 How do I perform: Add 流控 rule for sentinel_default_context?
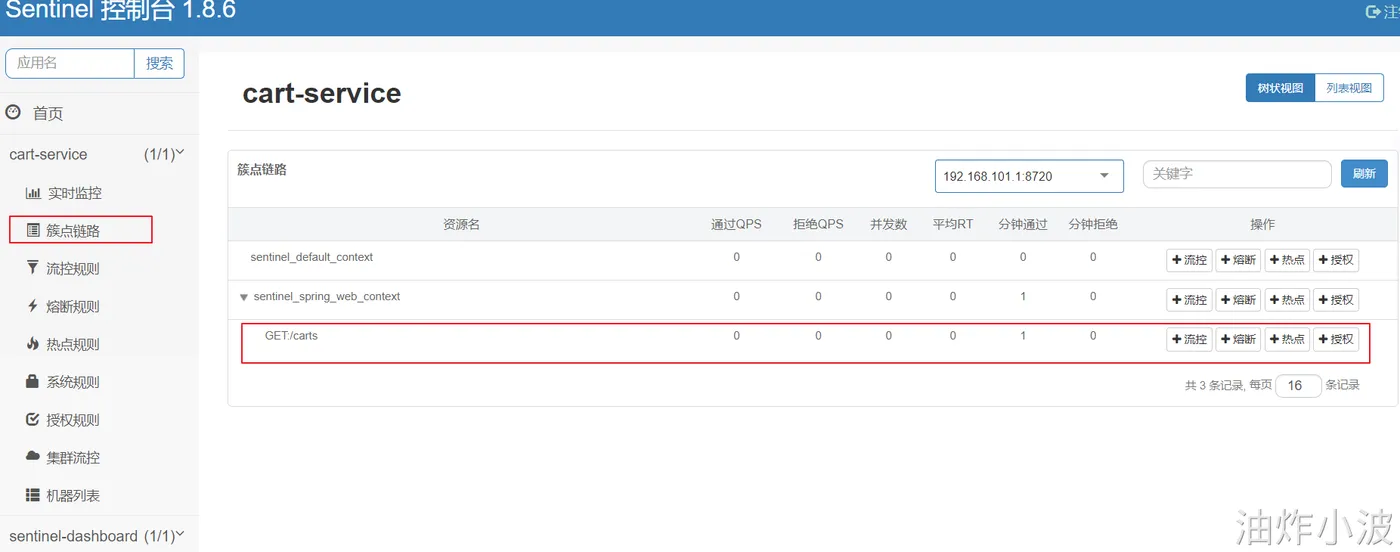tap(1189, 260)
